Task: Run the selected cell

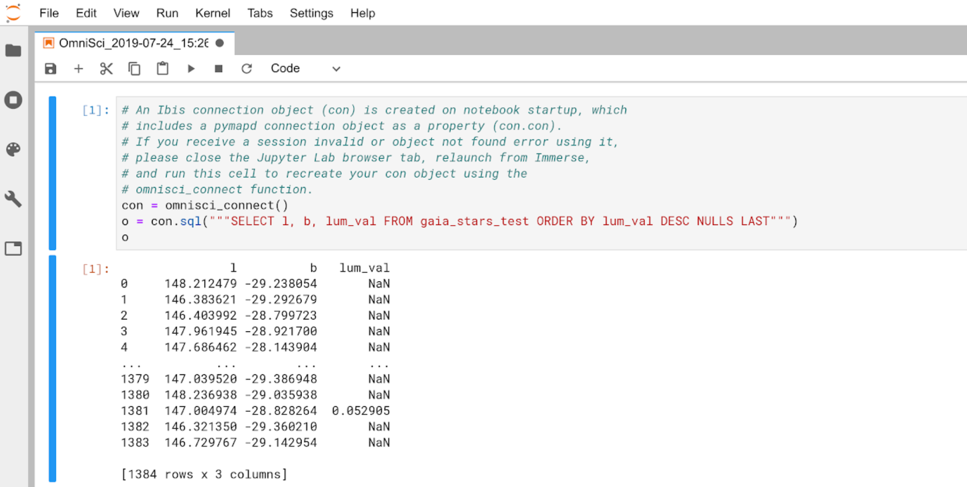Action: tap(191, 69)
